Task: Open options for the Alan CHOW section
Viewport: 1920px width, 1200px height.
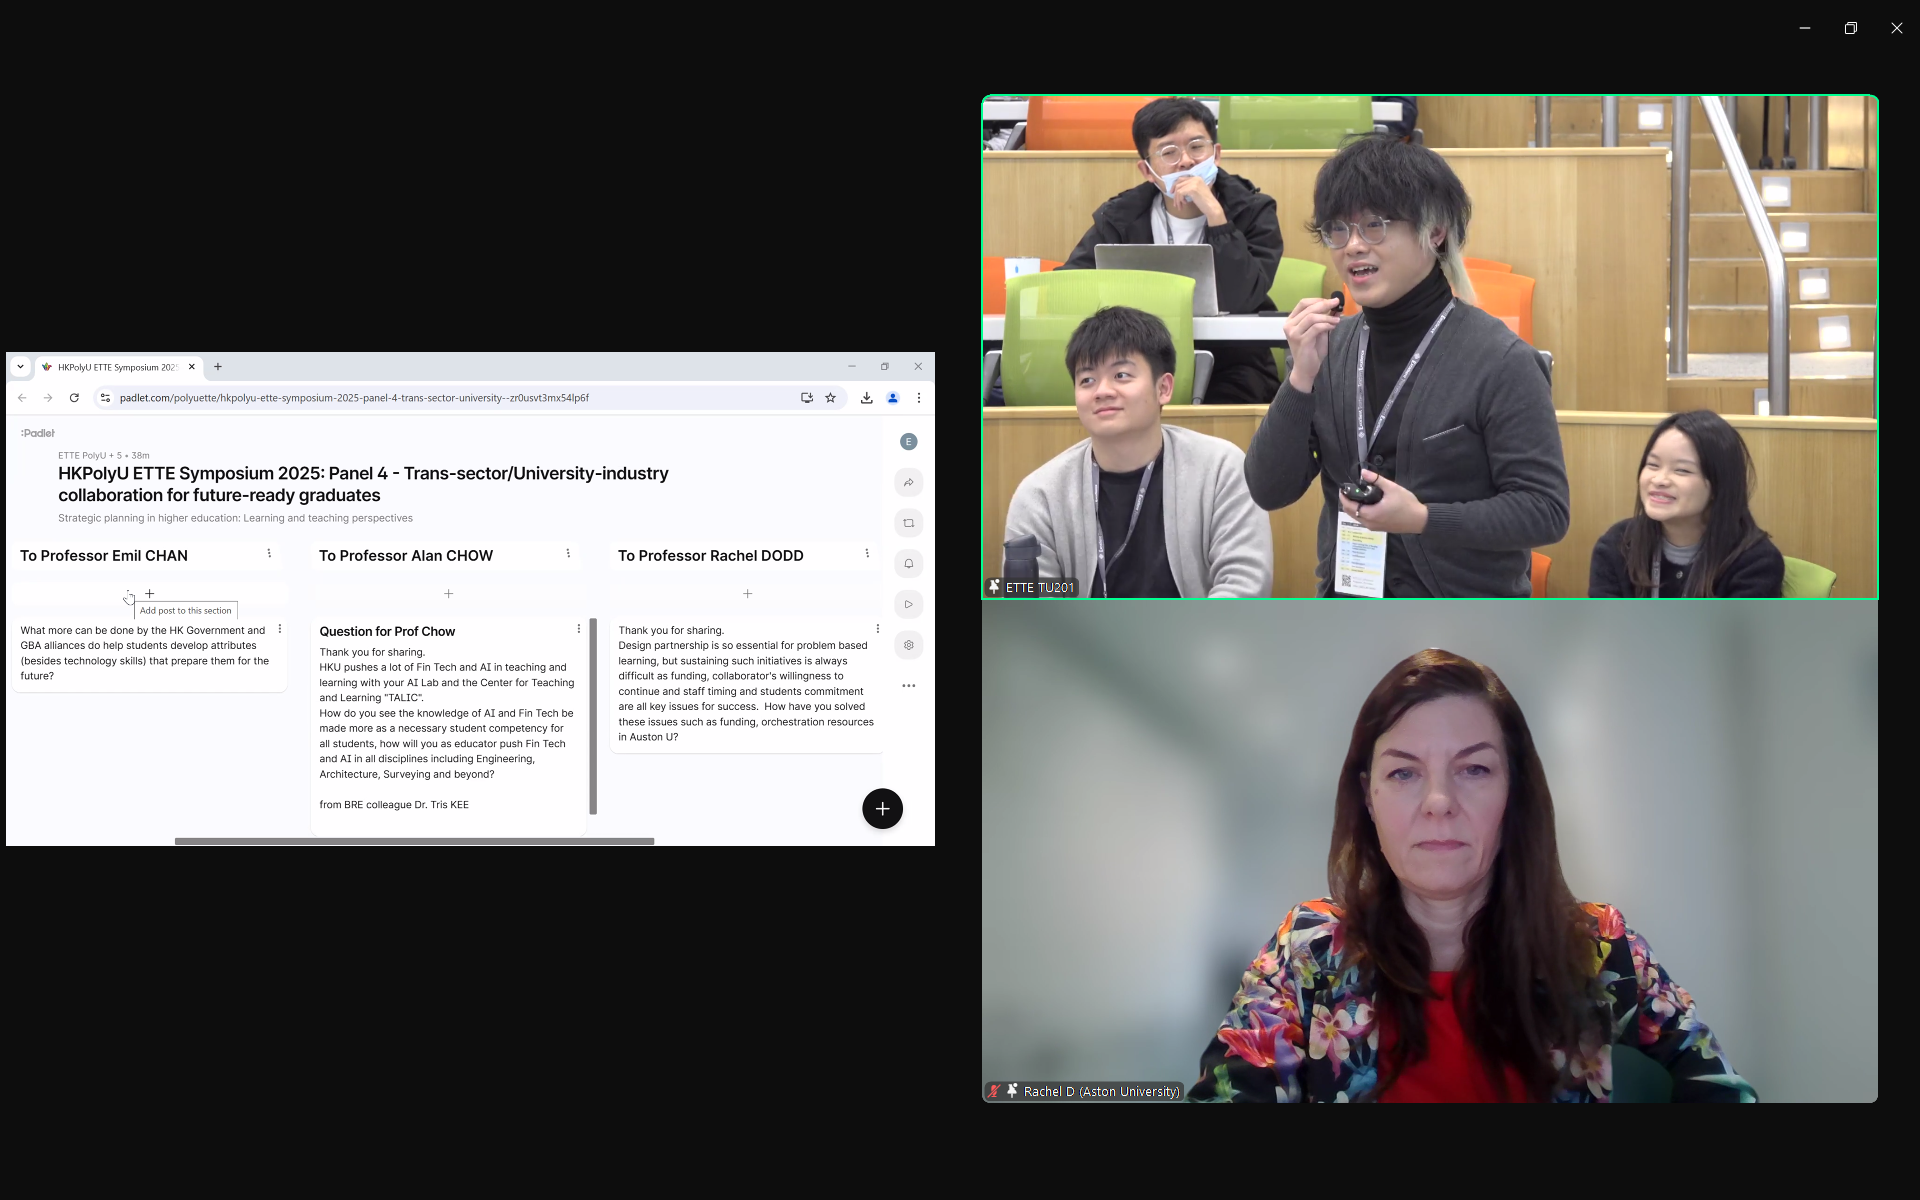Action: 568,554
